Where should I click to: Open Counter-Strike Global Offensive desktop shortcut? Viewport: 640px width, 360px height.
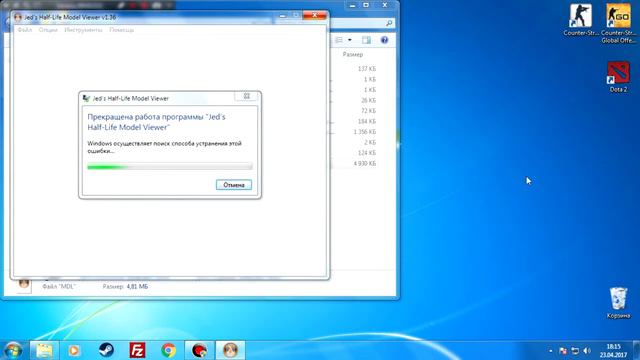point(618,23)
